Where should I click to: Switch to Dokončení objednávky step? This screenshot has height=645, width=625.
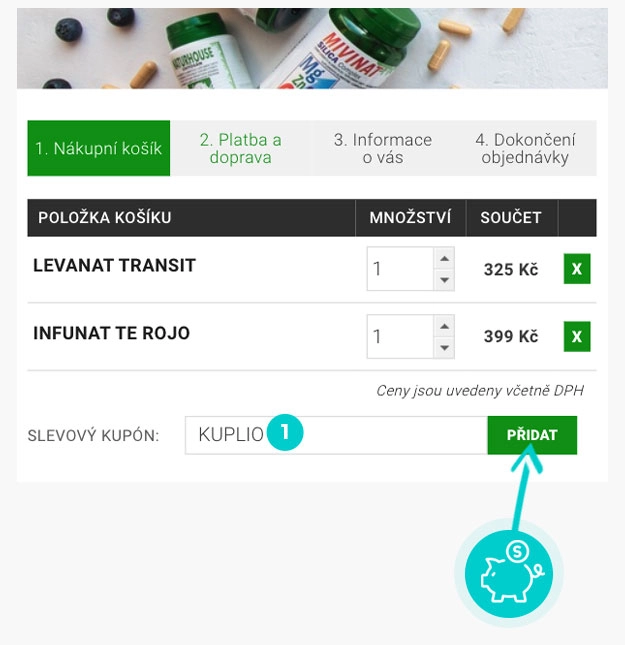[525, 148]
